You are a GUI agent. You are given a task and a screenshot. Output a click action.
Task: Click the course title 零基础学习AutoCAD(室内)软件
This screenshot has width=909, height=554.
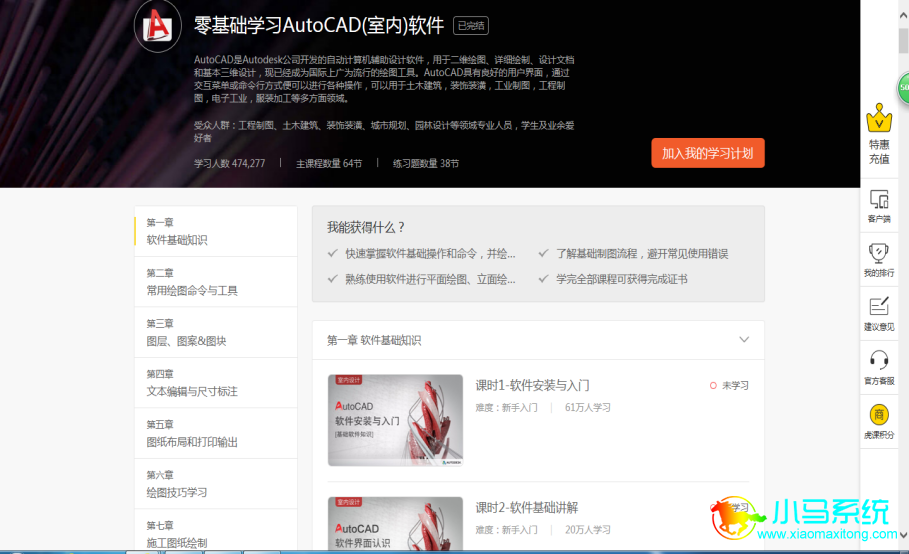click(319, 25)
